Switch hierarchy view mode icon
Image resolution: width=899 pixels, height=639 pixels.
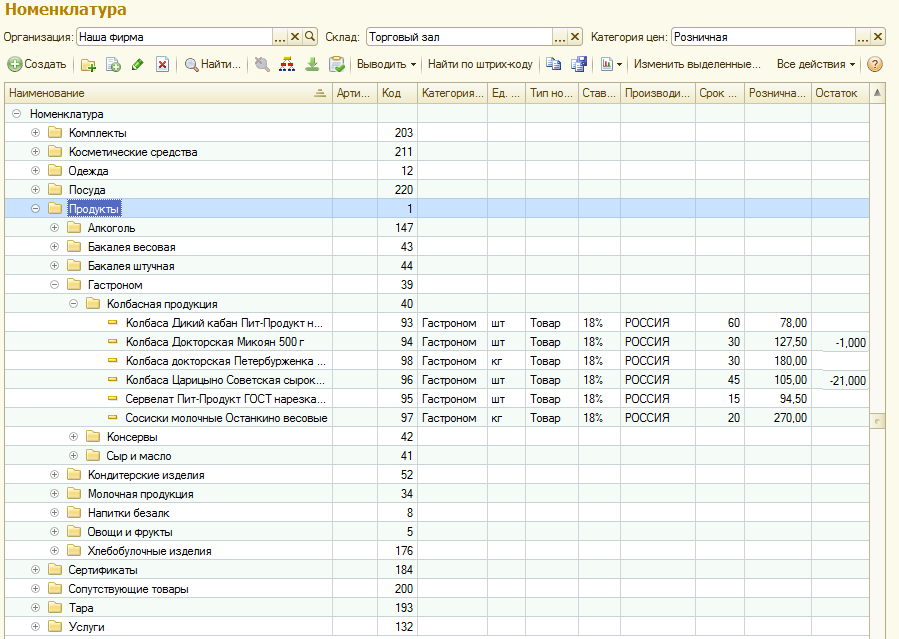[287, 64]
